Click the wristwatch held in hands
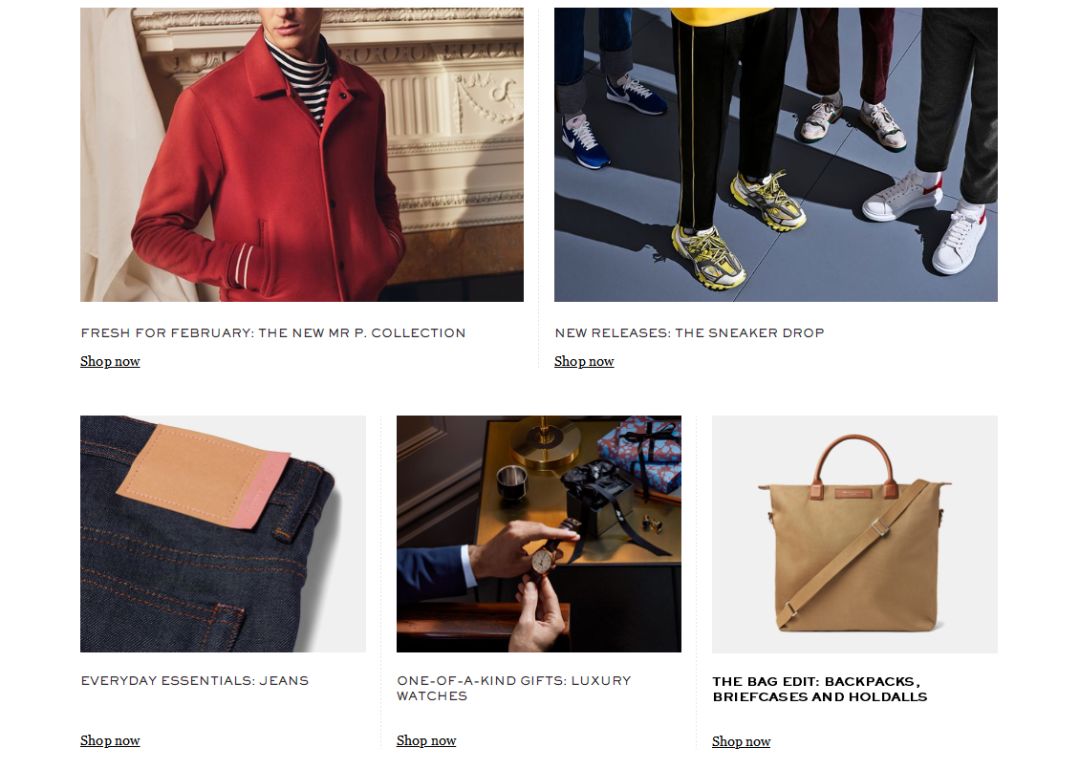1080x769 pixels. [x=543, y=560]
